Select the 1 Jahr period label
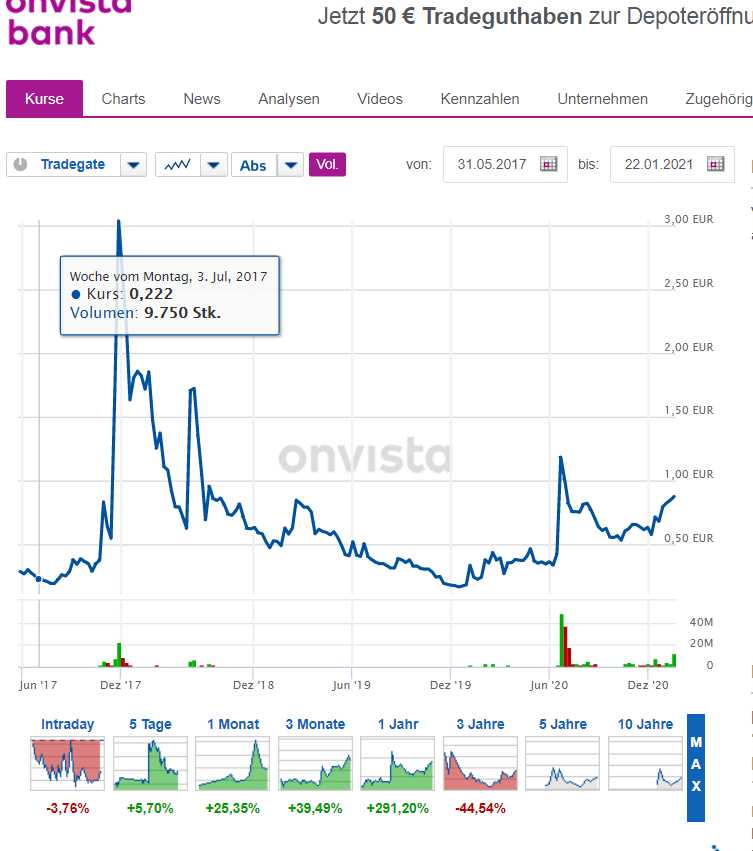This screenshot has width=753, height=851. coord(398,724)
